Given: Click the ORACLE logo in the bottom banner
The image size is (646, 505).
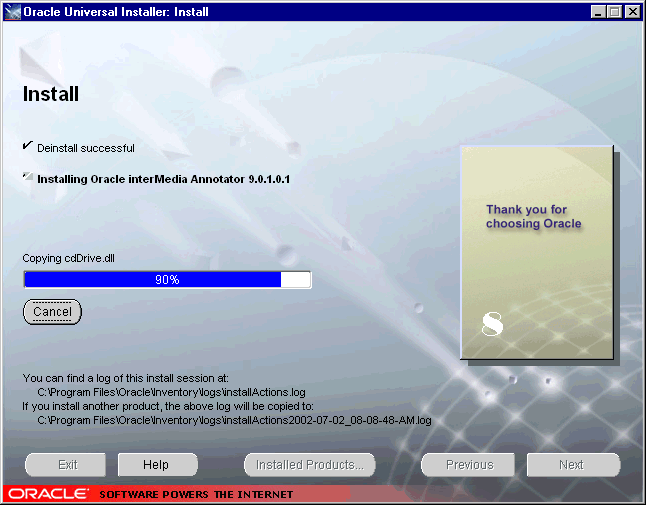Looking at the screenshot, I should (x=48, y=494).
